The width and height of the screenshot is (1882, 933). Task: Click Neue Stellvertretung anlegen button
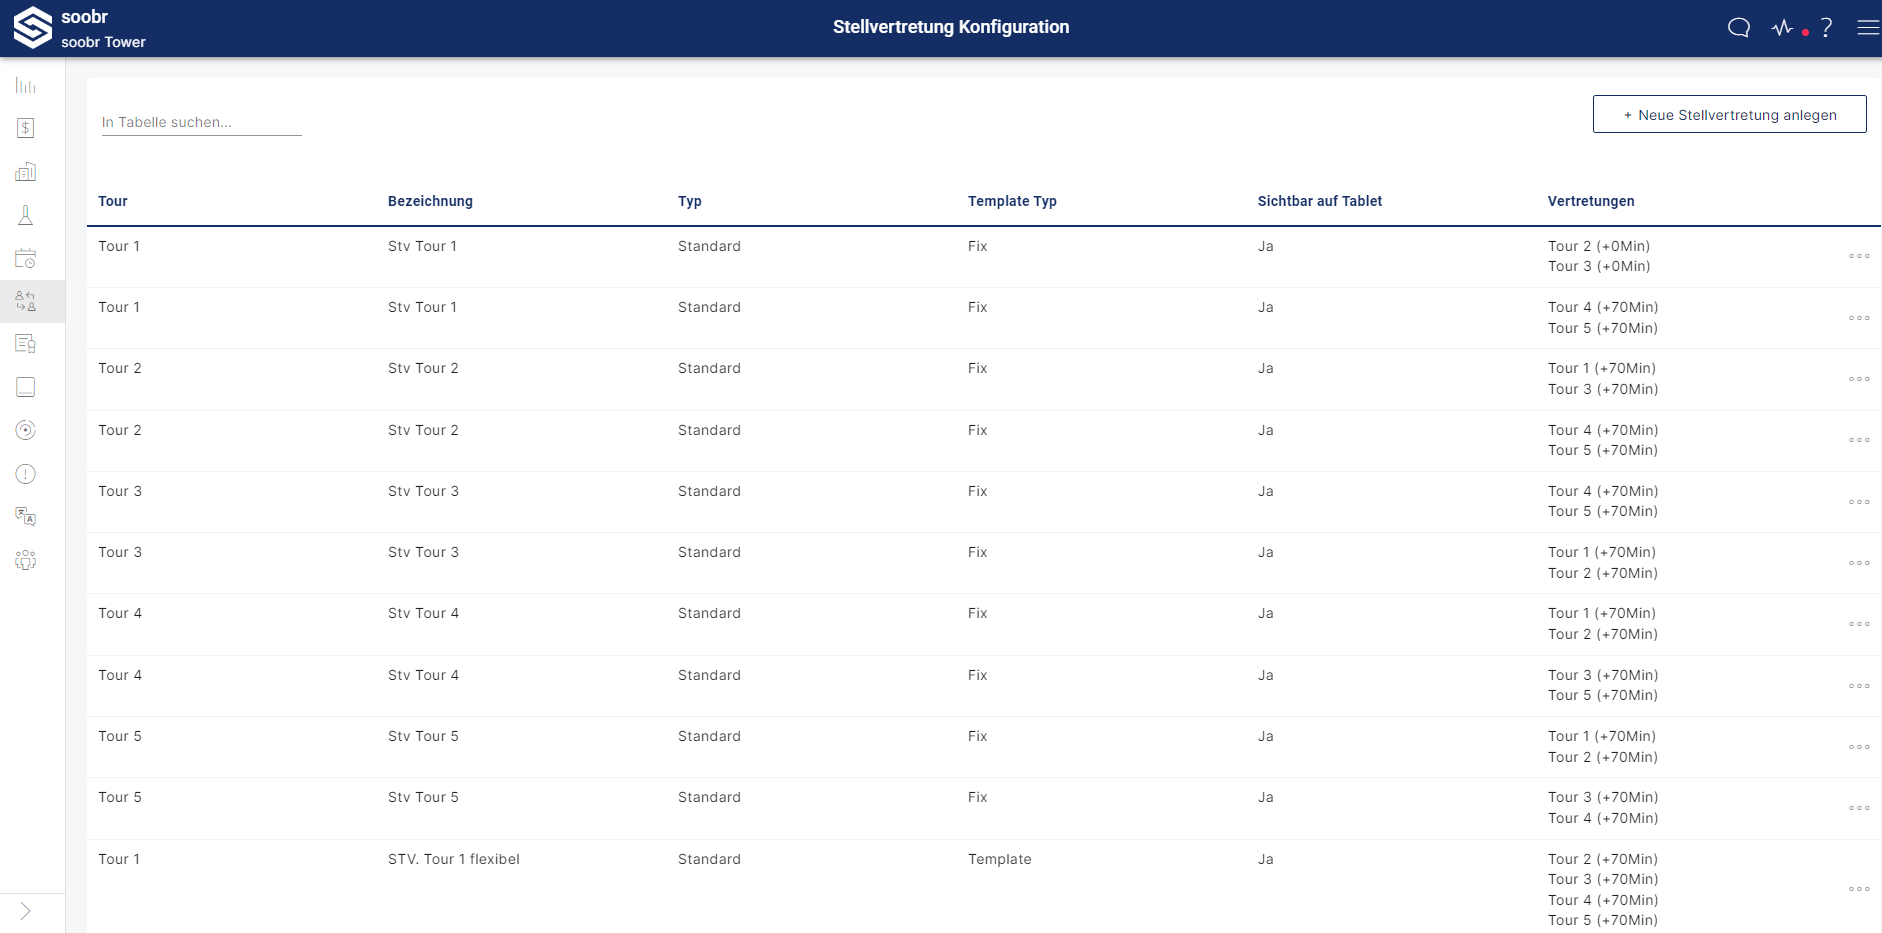pos(1729,115)
